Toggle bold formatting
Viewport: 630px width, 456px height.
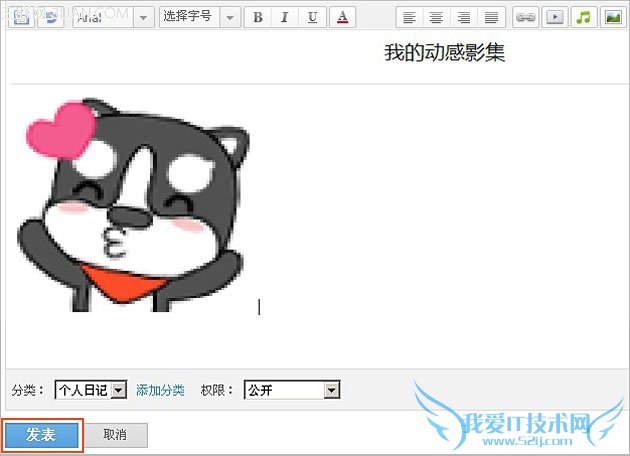tap(258, 17)
